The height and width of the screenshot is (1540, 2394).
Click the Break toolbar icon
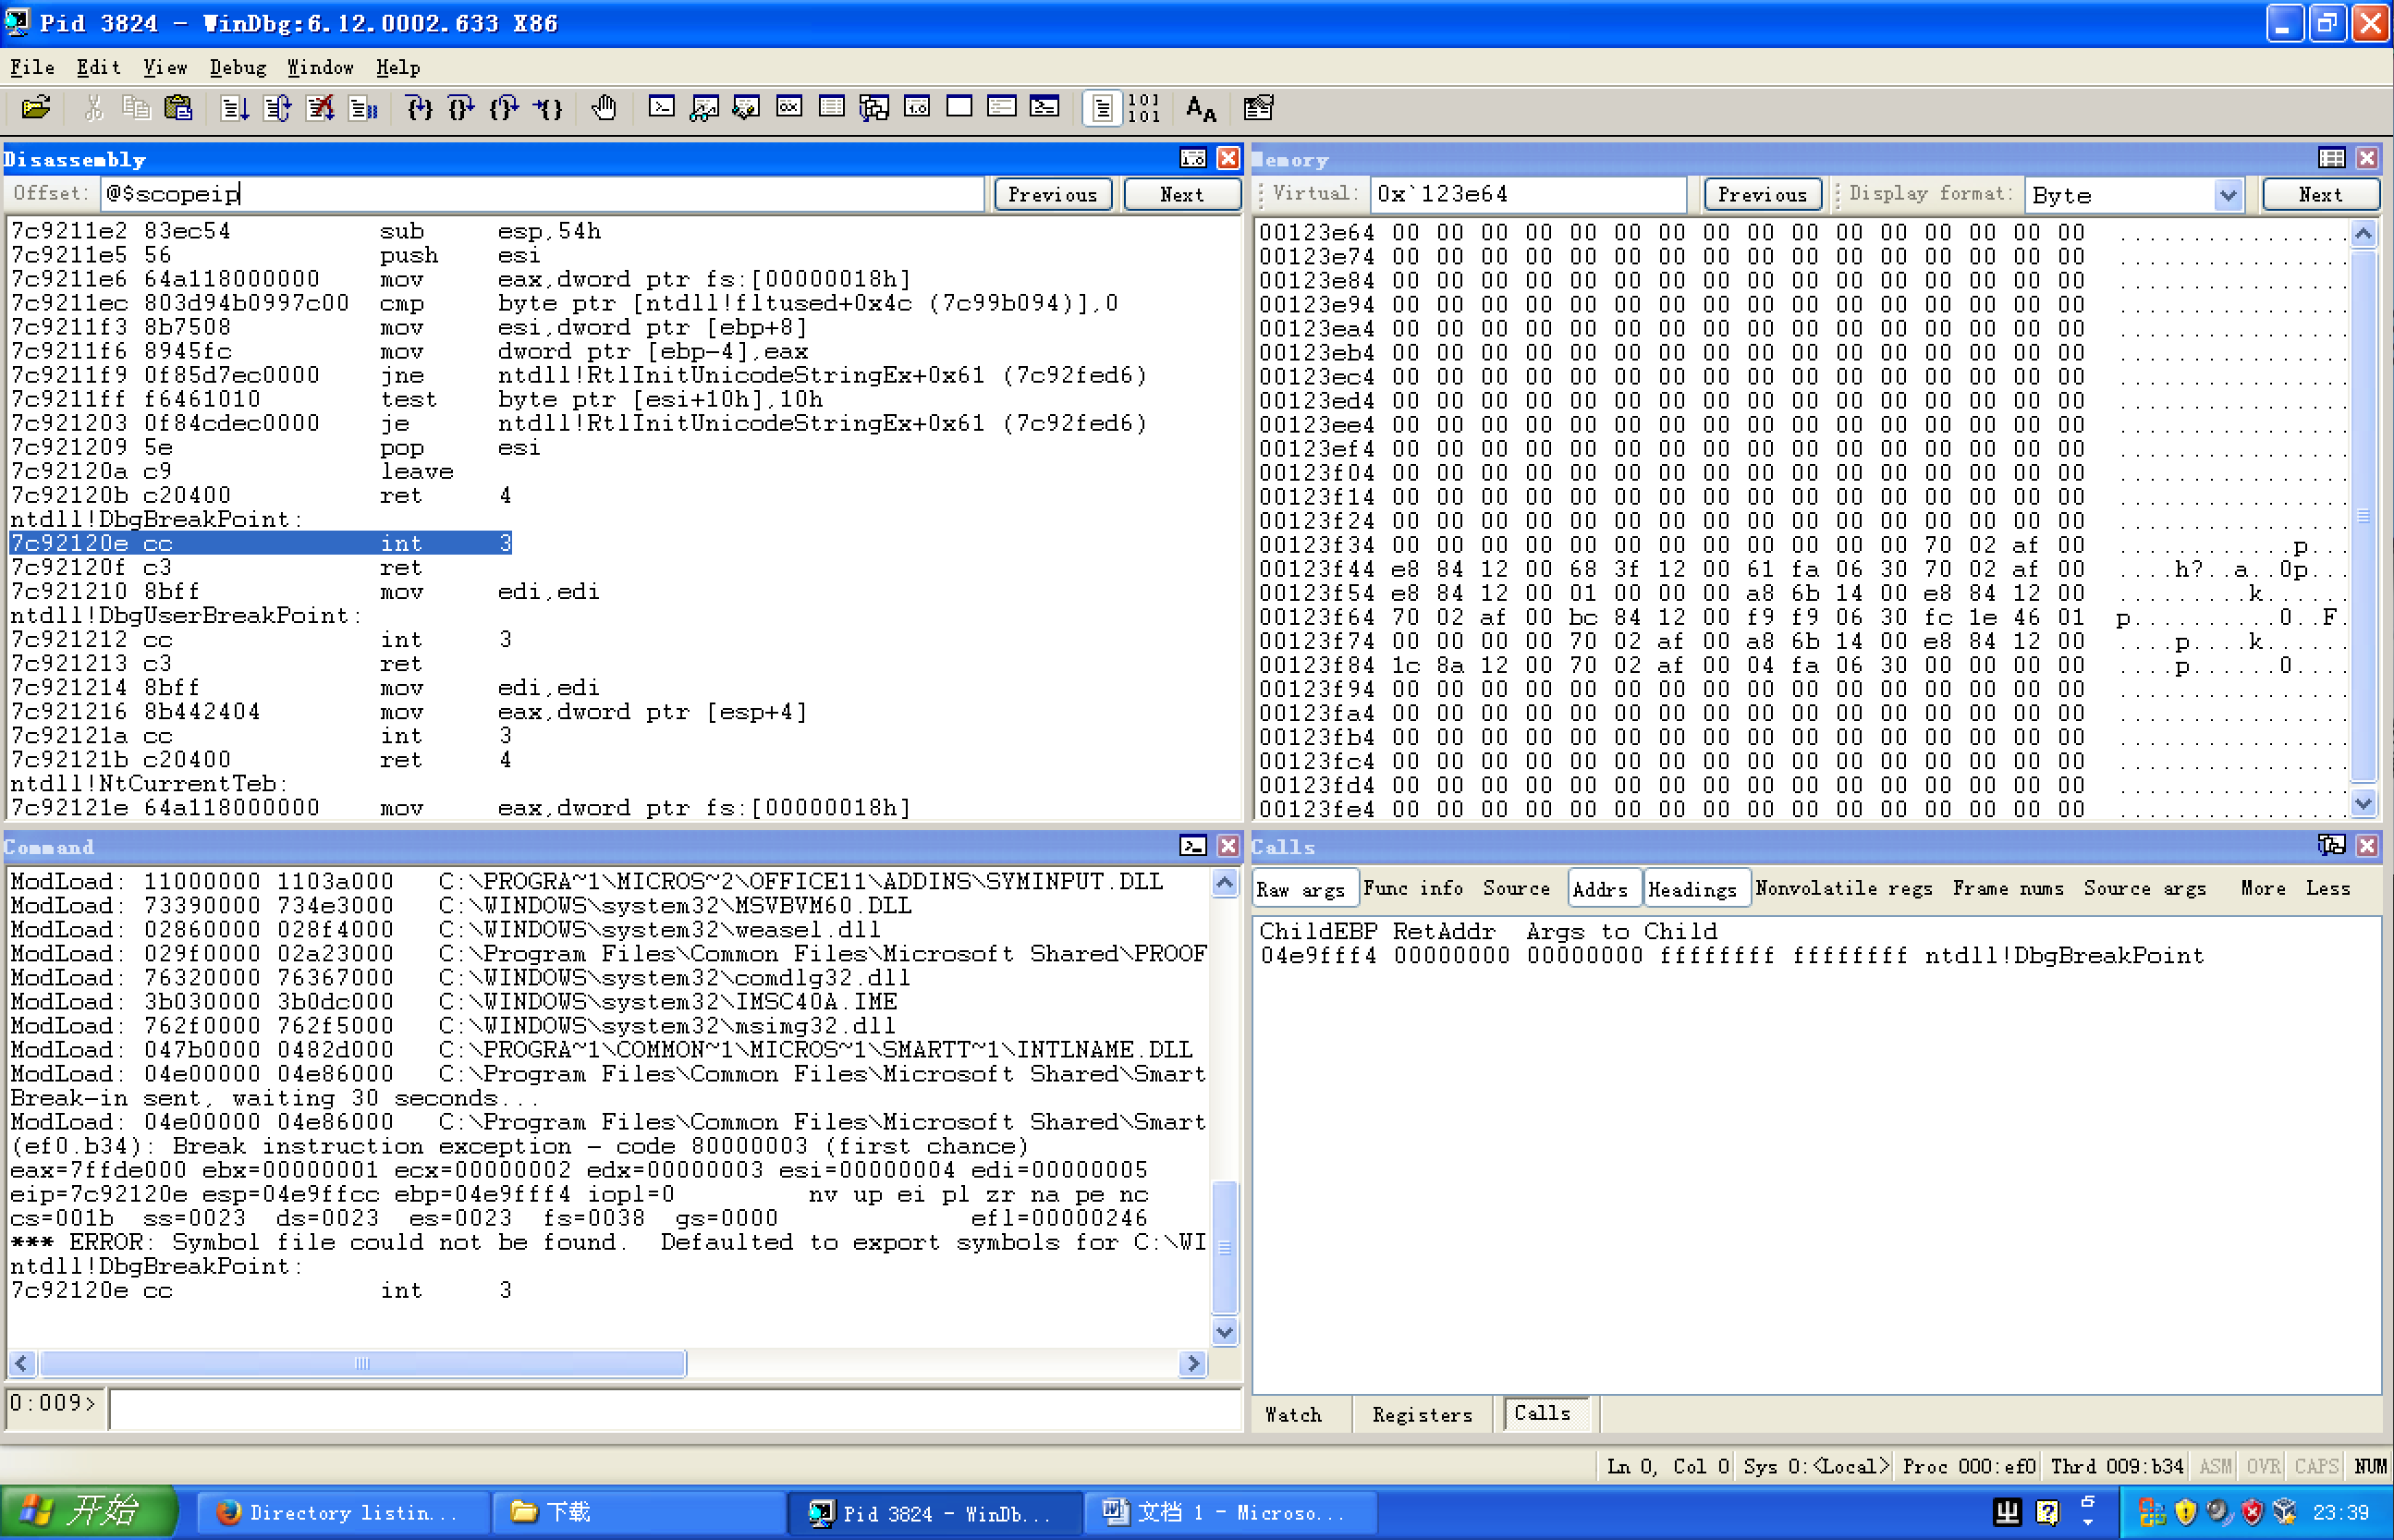point(363,108)
